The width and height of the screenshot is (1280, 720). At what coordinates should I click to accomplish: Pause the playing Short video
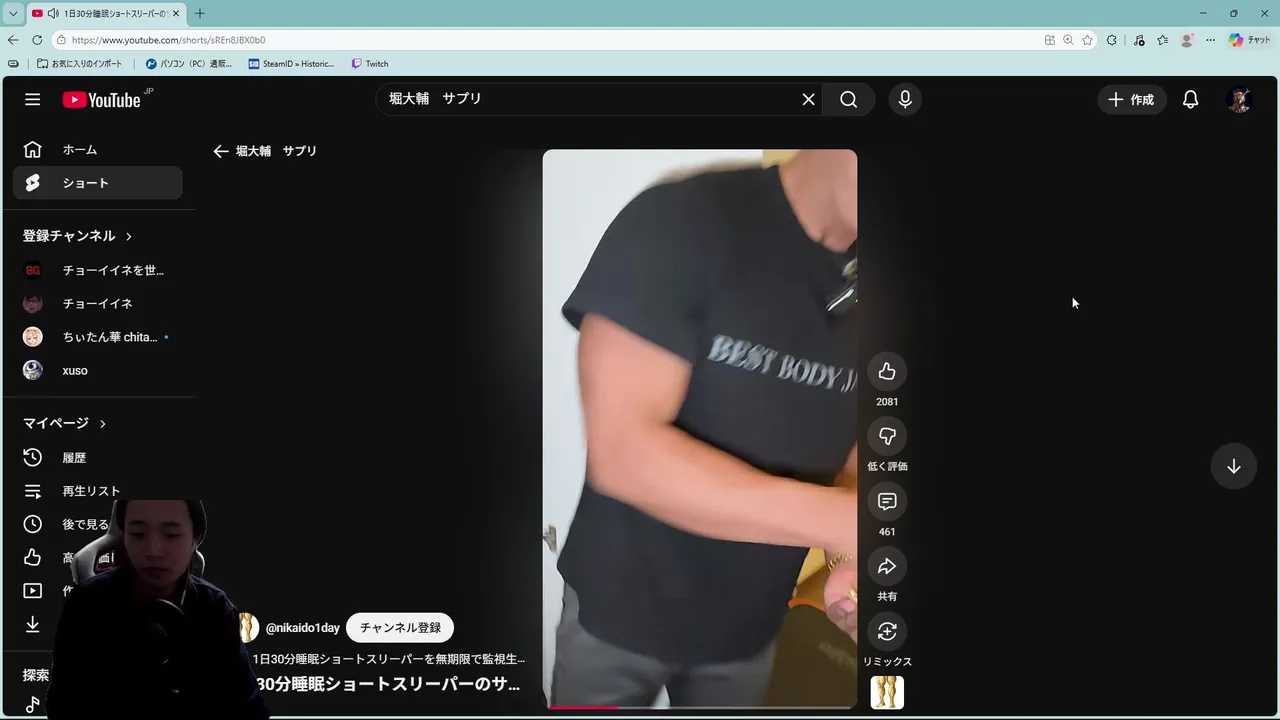pos(700,429)
